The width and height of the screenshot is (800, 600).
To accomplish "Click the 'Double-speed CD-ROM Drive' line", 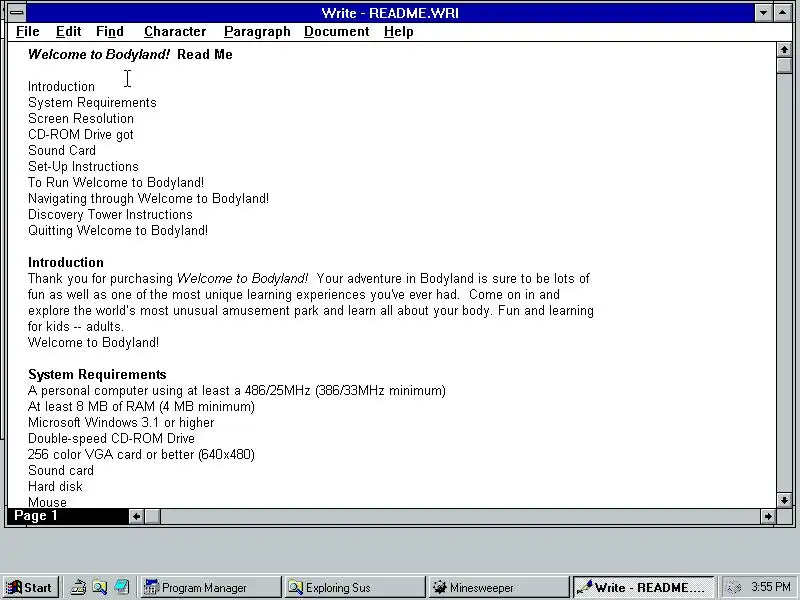I will pos(111,439).
